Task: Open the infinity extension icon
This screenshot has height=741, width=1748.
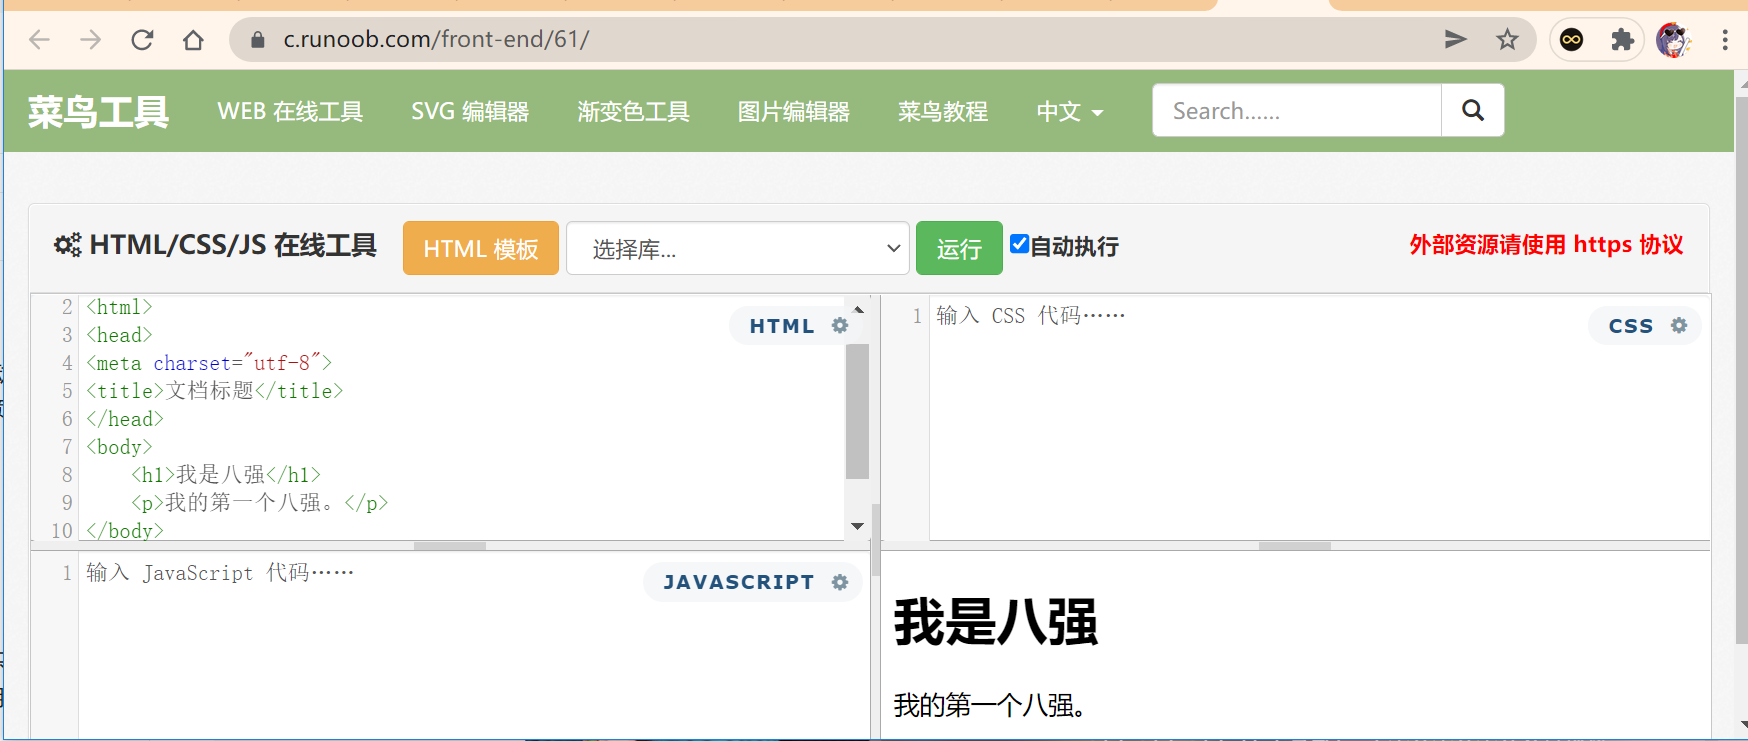Action: [1572, 40]
